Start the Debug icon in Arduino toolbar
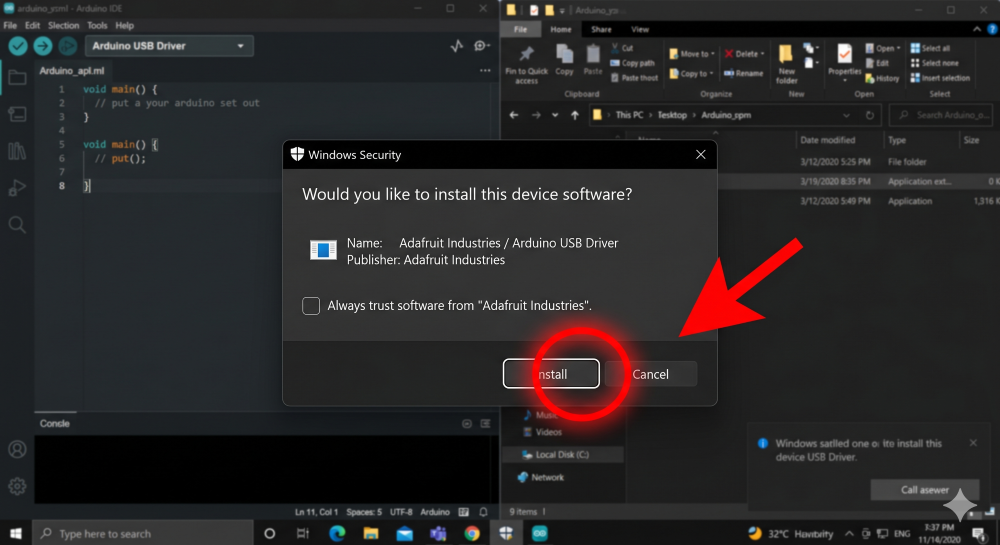Screen dimensions: 1000x545 pos(68,46)
